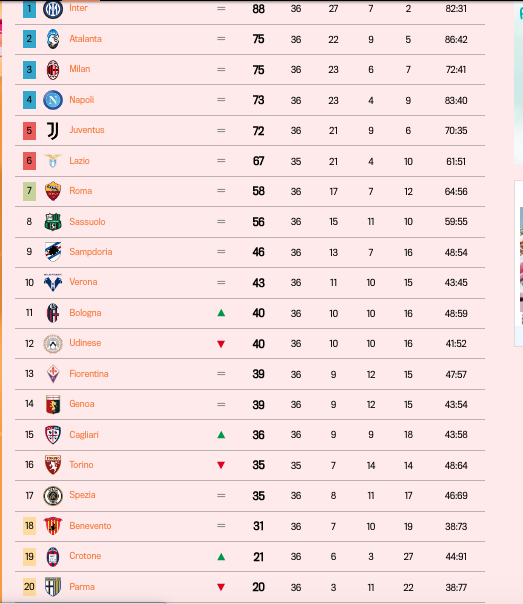Open the Sassuolo team name link
This screenshot has width=523, height=604.
point(87,221)
